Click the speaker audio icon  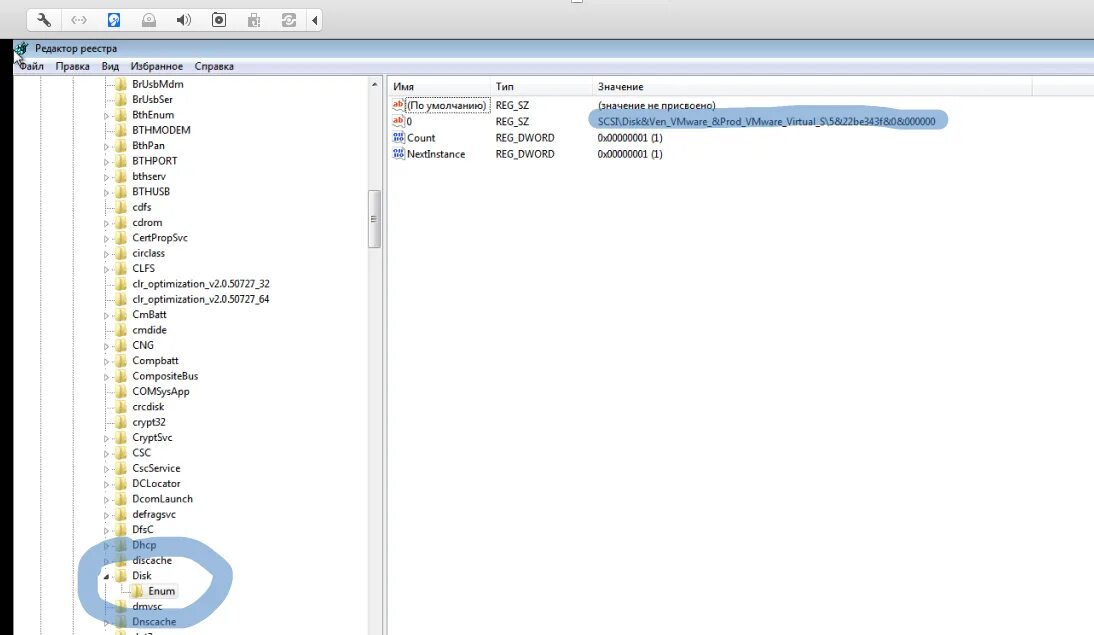[184, 19]
